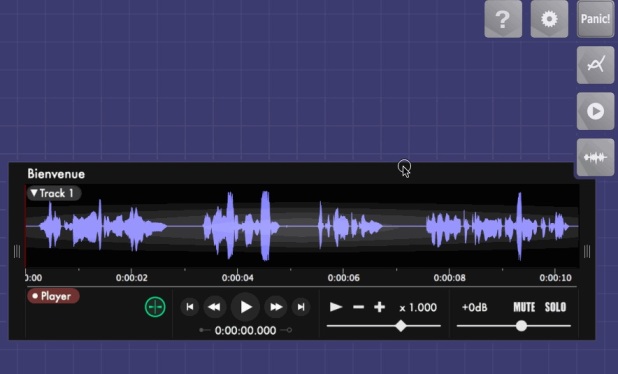Screen dimensions: 618x374
Task: Click the 0:00:04 mark on the timeline
Action: coord(238,278)
